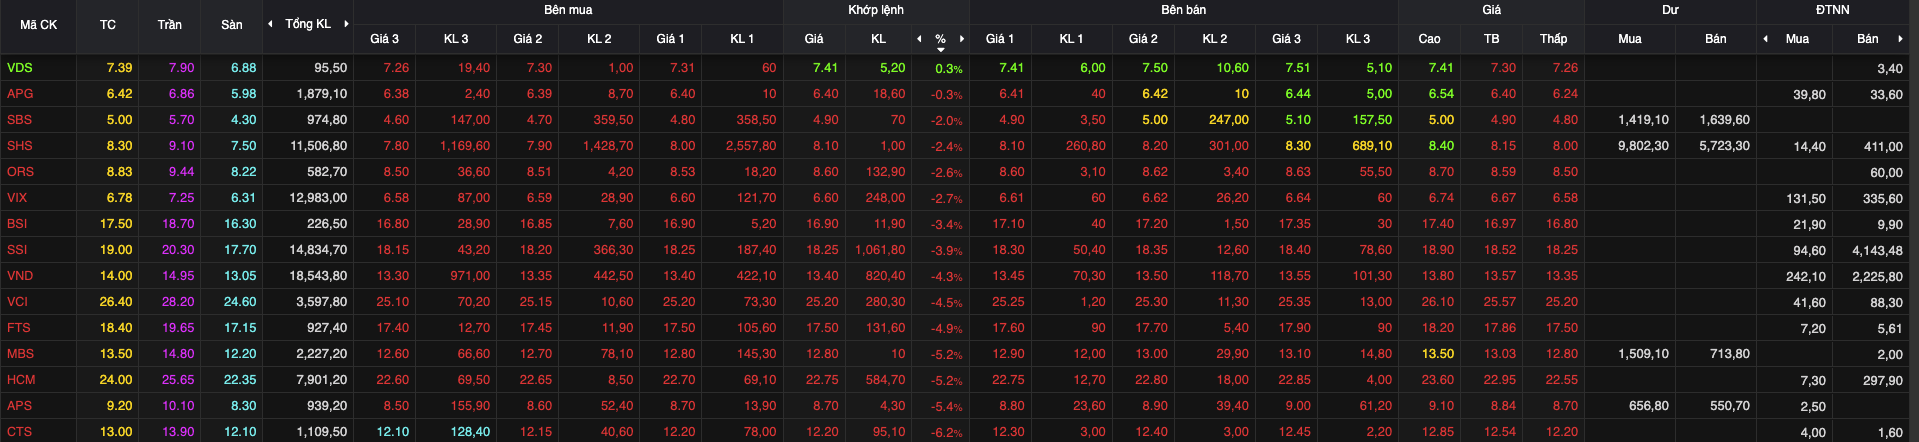
Task: Click KL 1 header under Bên mua
Action: (742, 39)
